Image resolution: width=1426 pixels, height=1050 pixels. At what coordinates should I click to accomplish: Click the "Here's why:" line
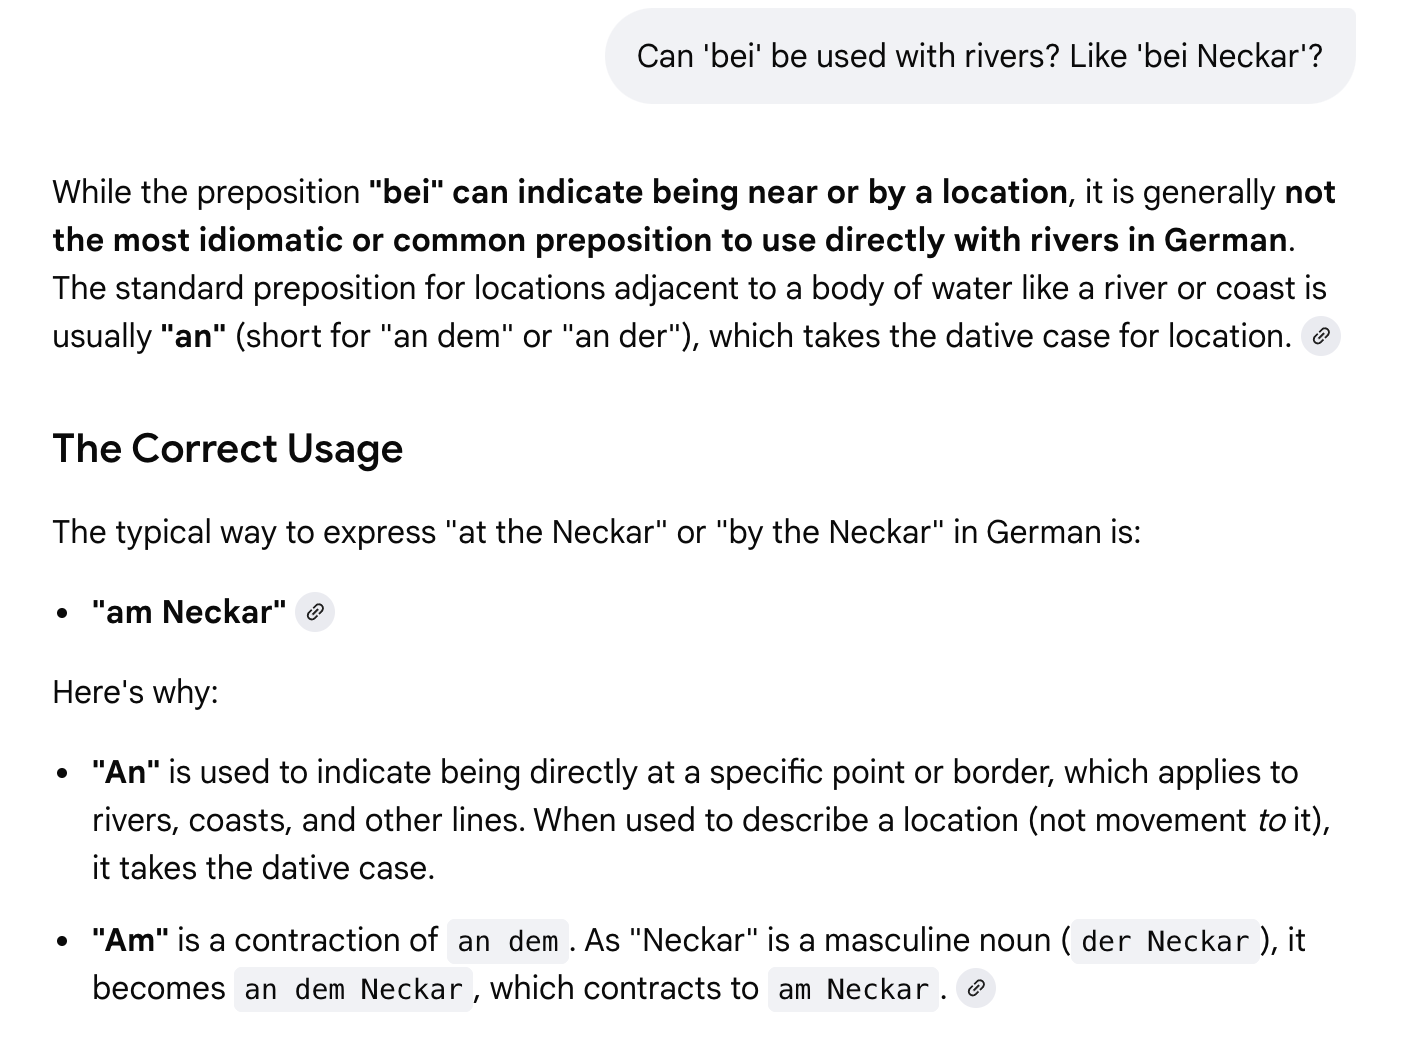click(x=135, y=692)
